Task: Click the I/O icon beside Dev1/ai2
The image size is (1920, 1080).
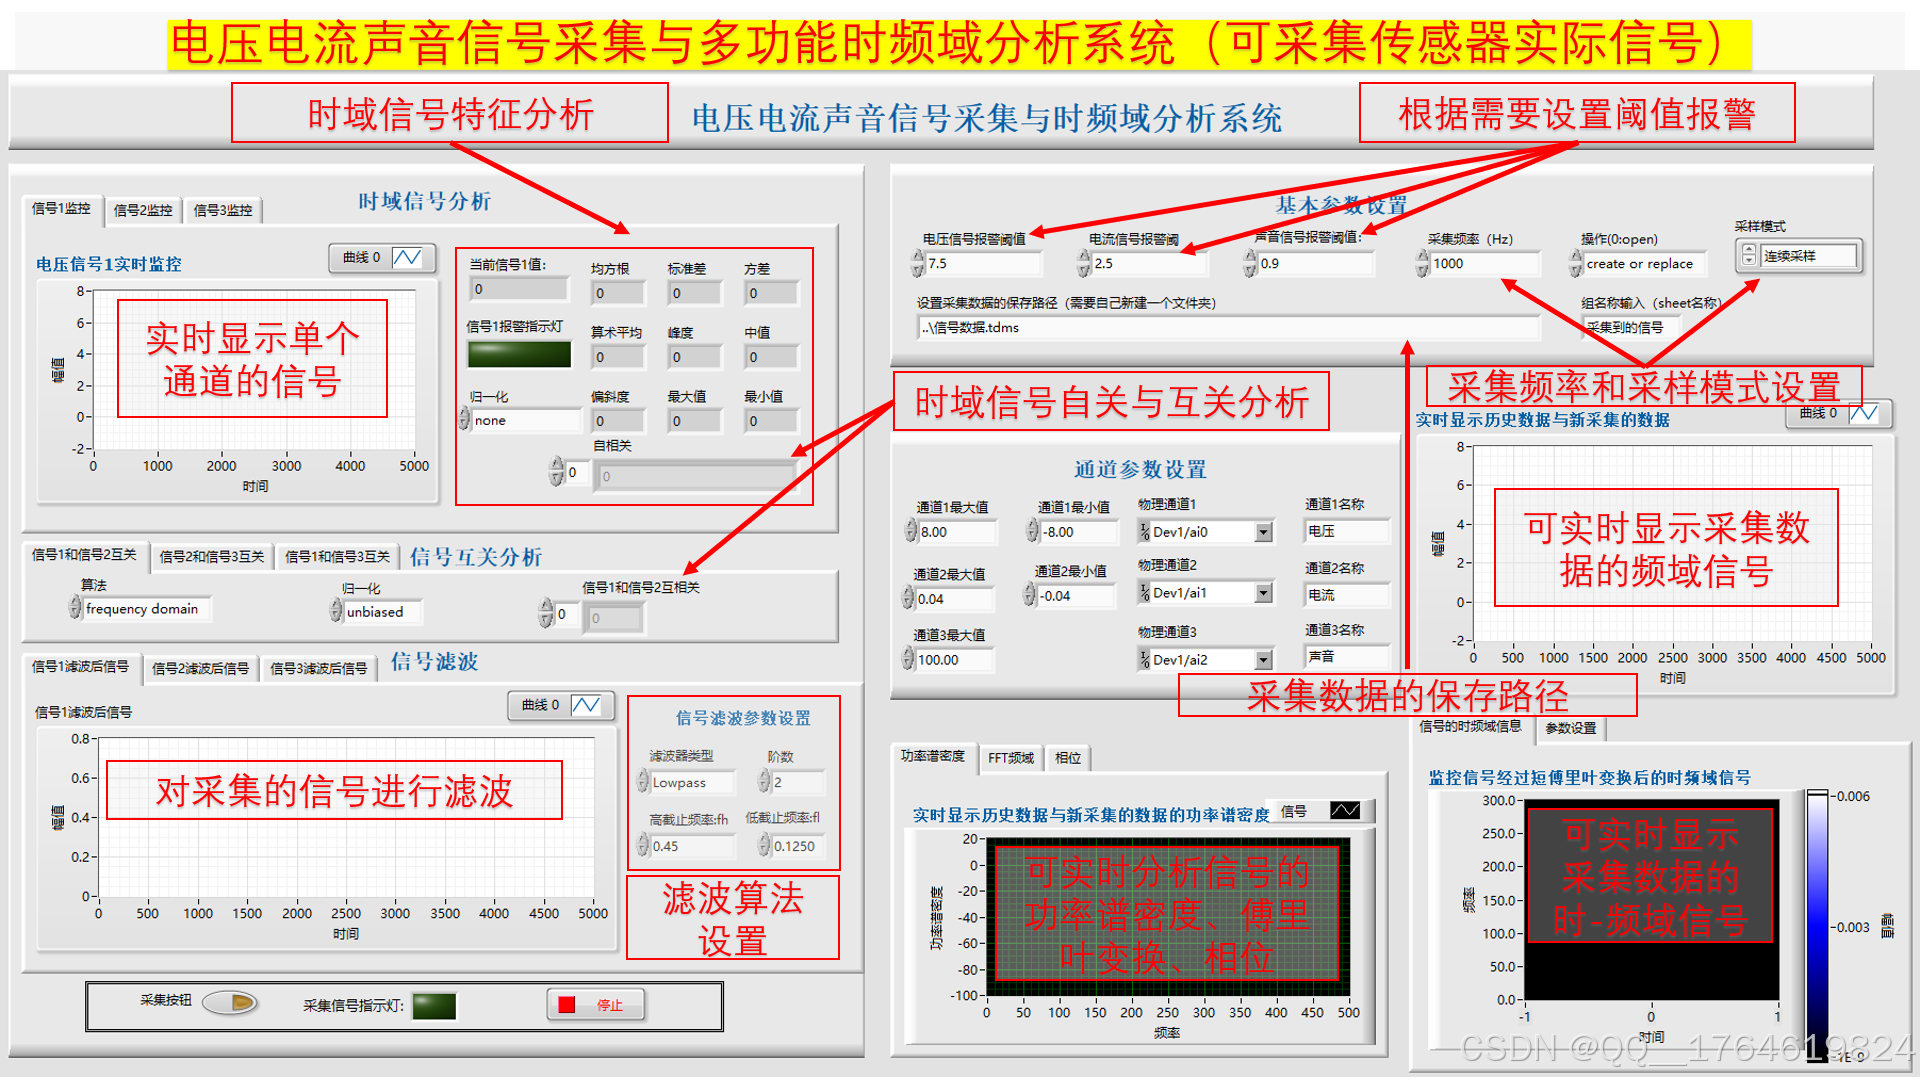Action: 1144,660
